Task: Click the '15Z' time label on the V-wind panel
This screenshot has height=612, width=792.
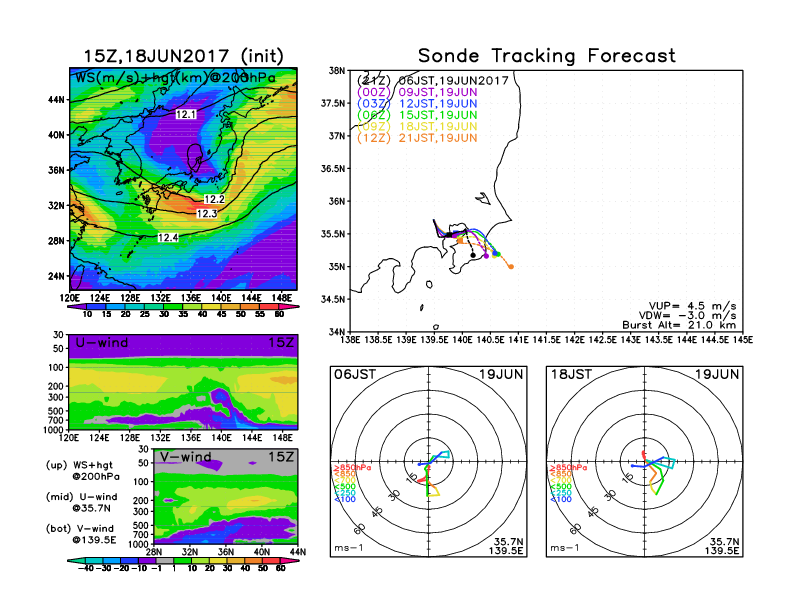Action: coord(281,457)
